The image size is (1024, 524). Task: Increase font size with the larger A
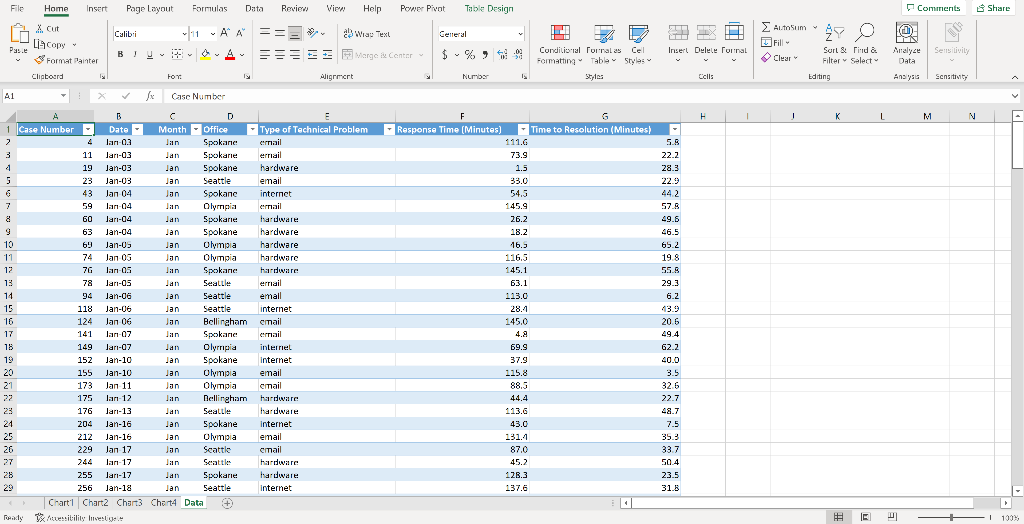pos(225,33)
